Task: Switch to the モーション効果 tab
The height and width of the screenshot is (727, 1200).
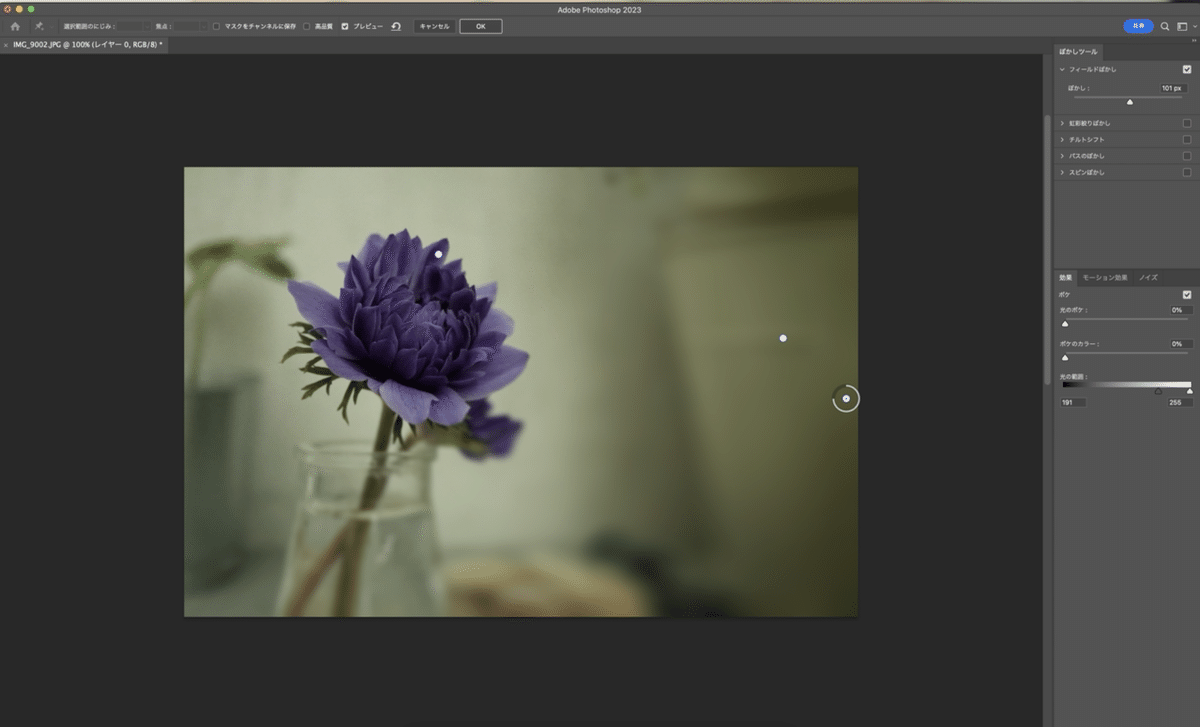Action: [x=1105, y=277]
